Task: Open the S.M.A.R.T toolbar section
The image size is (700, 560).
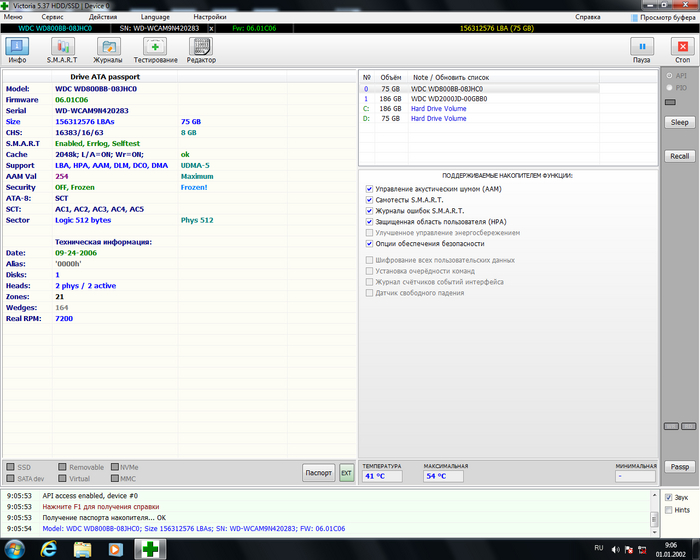Action: [x=62, y=48]
